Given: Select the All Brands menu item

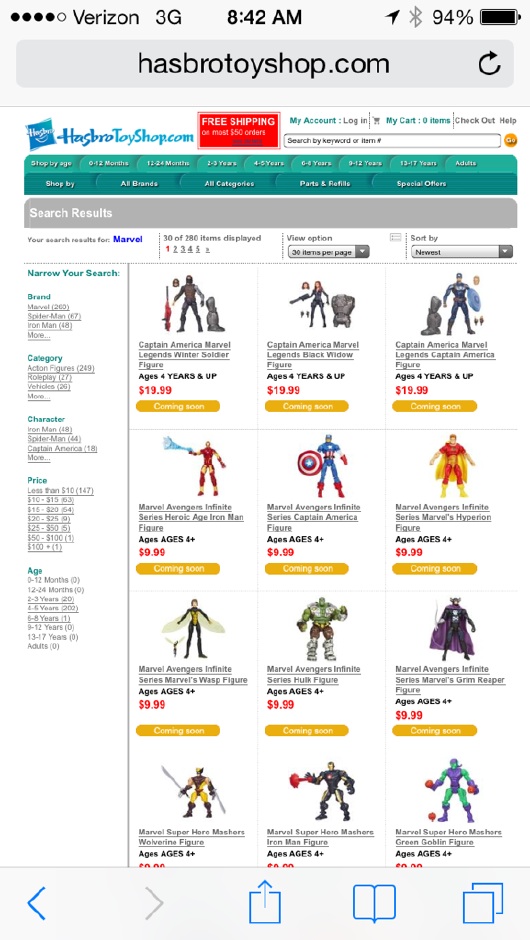Looking at the screenshot, I should [138, 183].
